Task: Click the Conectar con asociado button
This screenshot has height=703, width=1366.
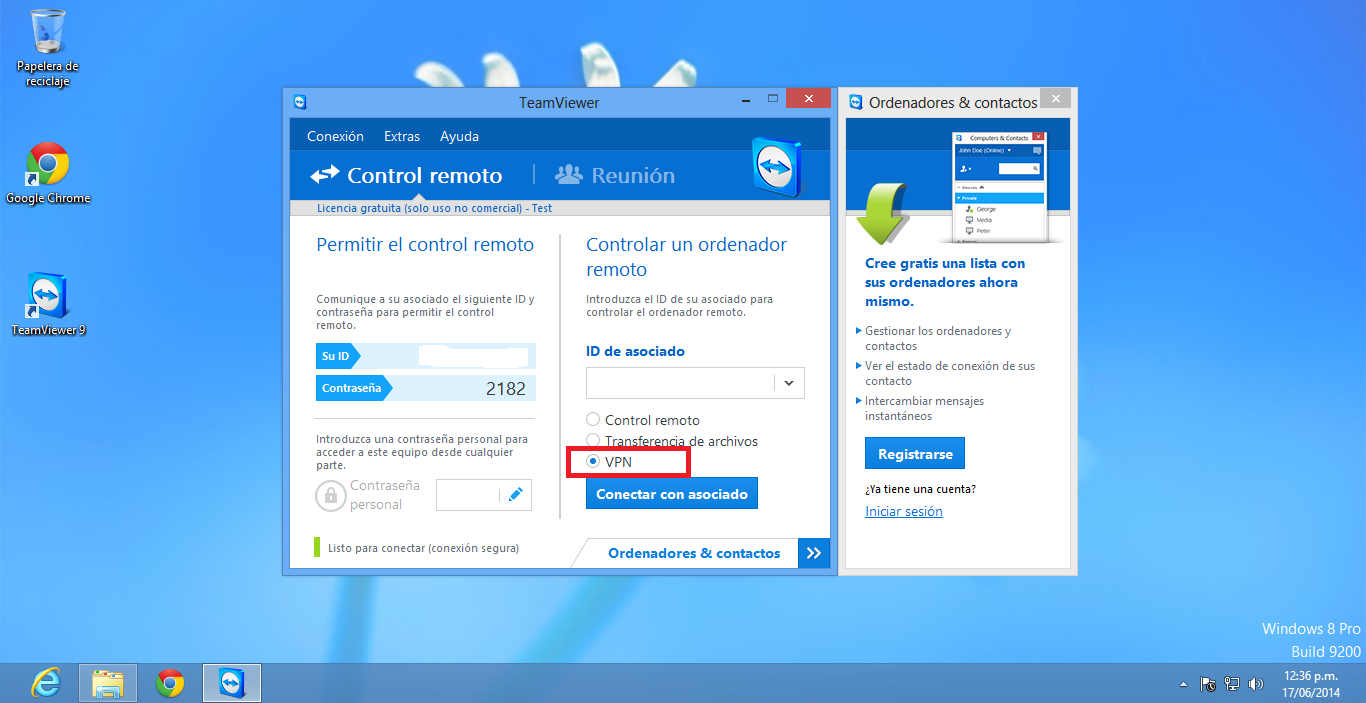Action: 672,494
